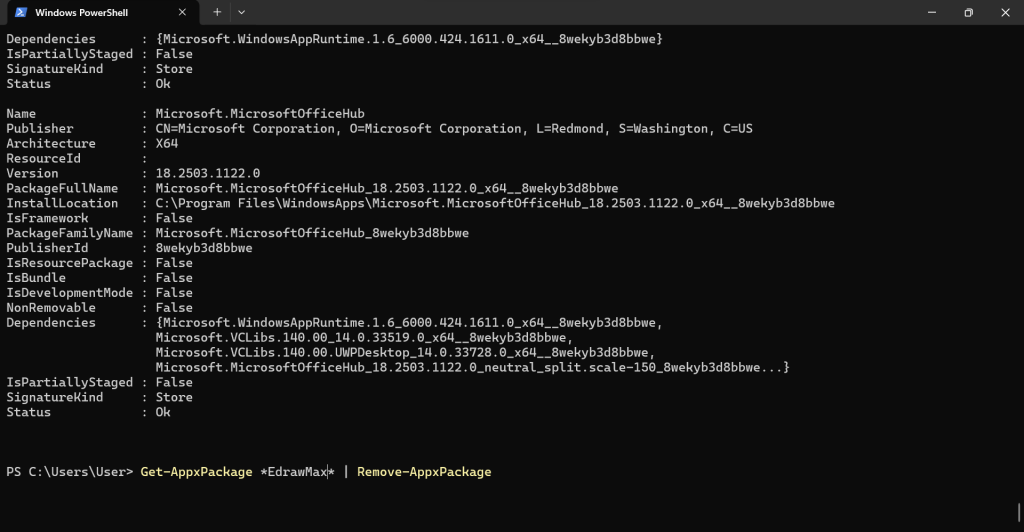Click the PublisherId value 8wekyb3d8bbwe

[x=204, y=248]
